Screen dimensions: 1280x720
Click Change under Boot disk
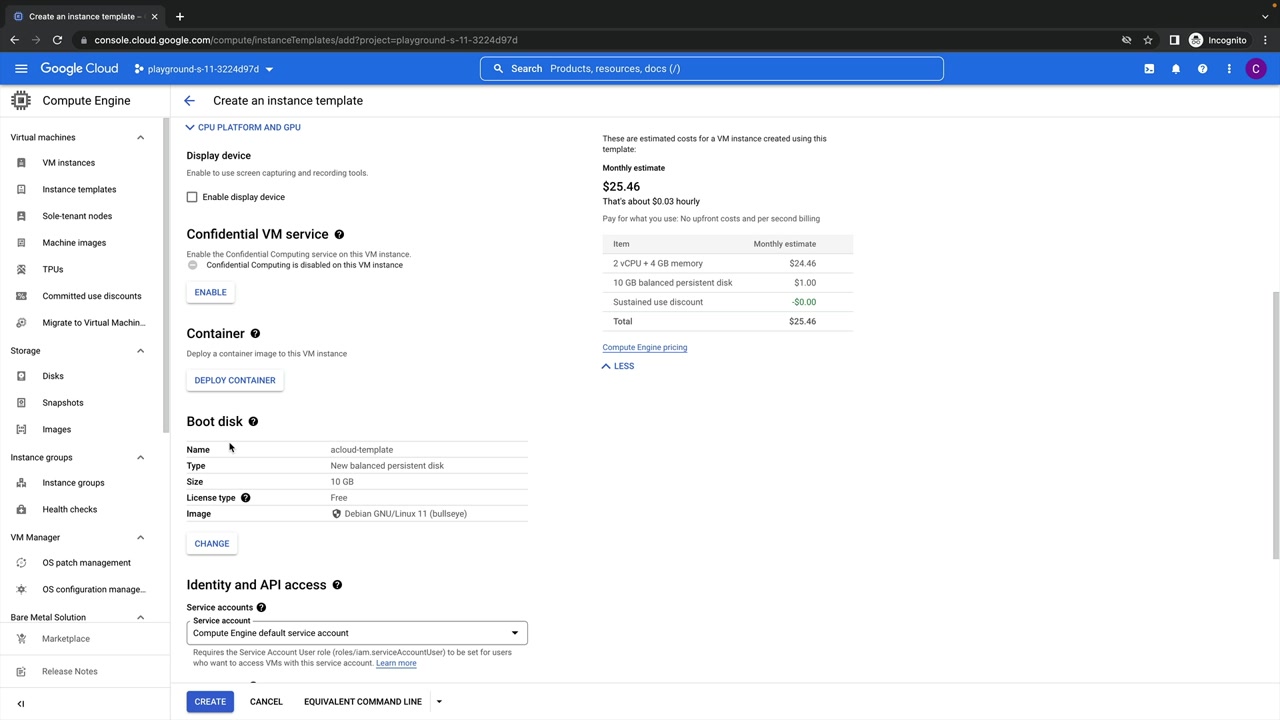pos(212,544)
